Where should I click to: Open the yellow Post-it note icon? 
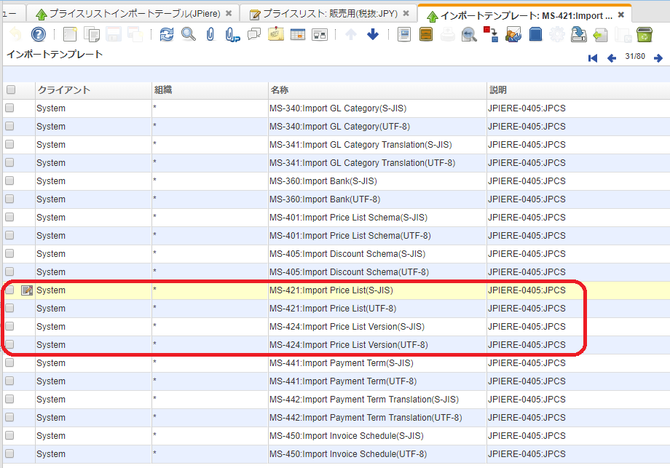(x=276, y=34)
